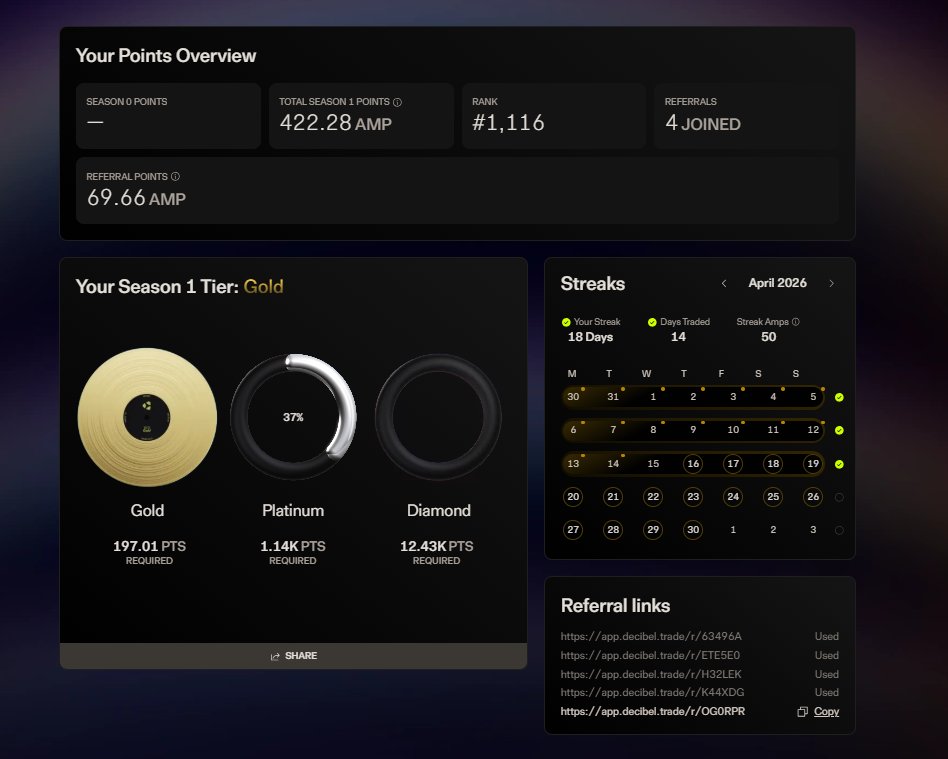Click empty circle for week of April 20
Screen dimensions: 948x759
click(x=839, y=497)
